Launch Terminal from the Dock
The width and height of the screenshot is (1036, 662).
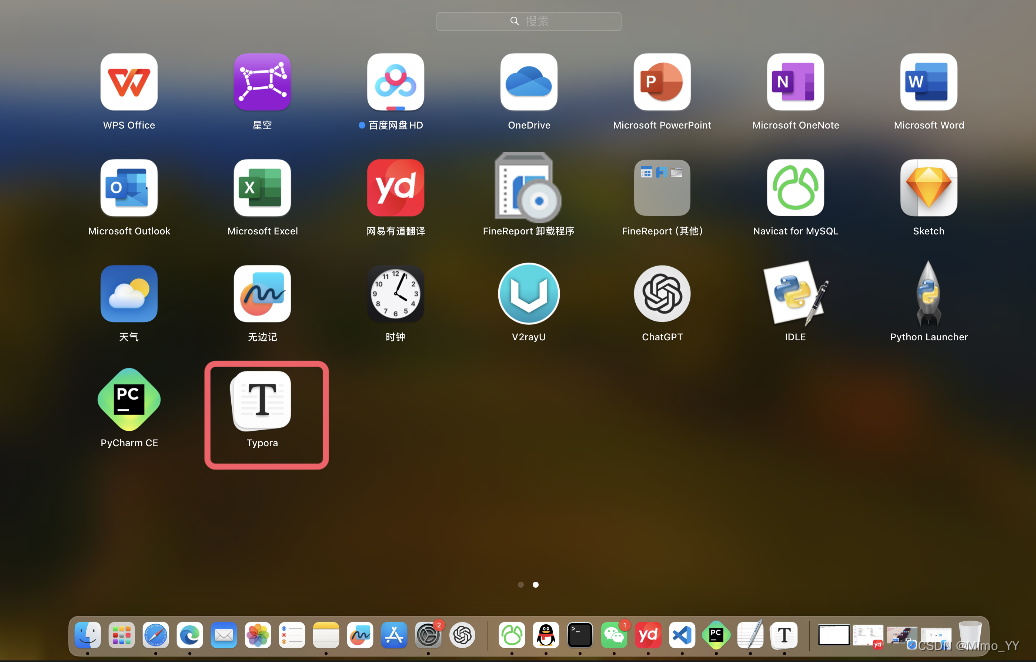point(580,636)
